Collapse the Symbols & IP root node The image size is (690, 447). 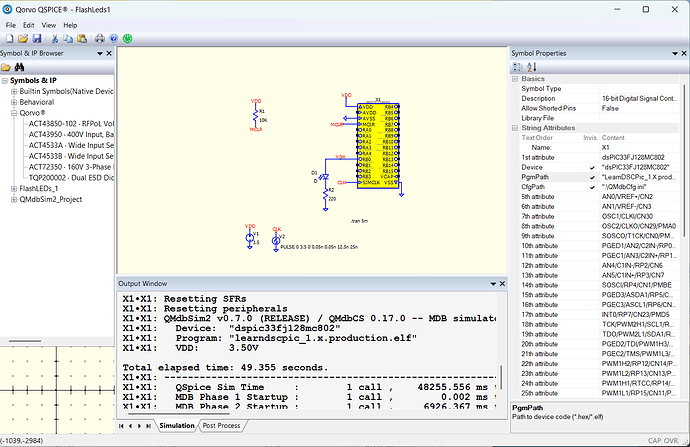[x=5, y=81]
